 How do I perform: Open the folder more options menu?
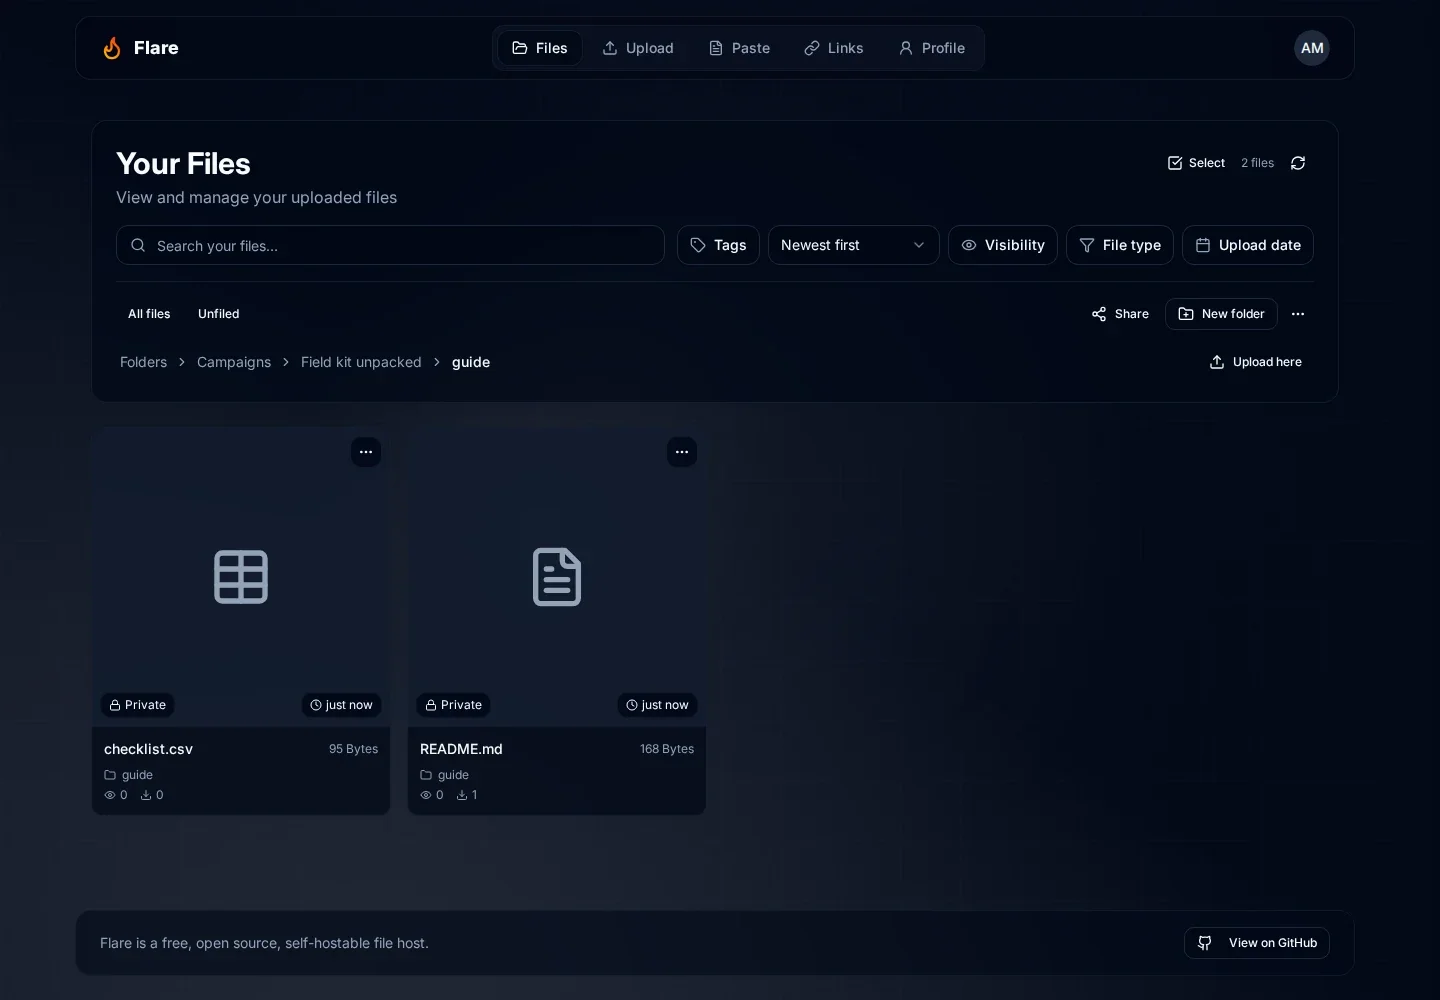[1298, 314]
